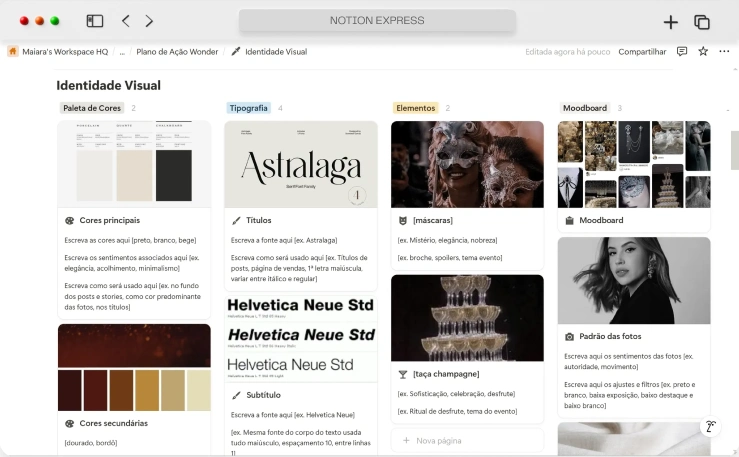The height and width of the screenshot is (457, 739).
Task: Open the Astralaga font thumbnail
Action: pyautogui.click(x=301, y=164)
